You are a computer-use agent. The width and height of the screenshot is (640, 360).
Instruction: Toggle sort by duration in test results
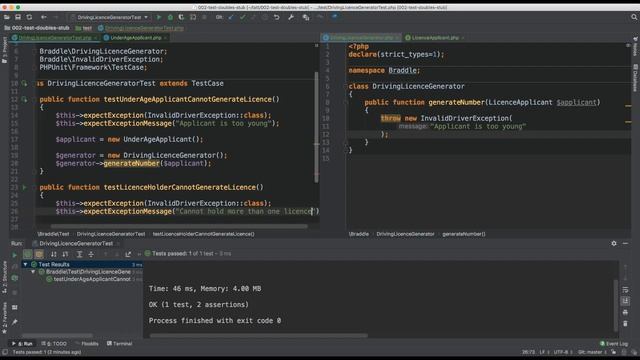(65, 254)
